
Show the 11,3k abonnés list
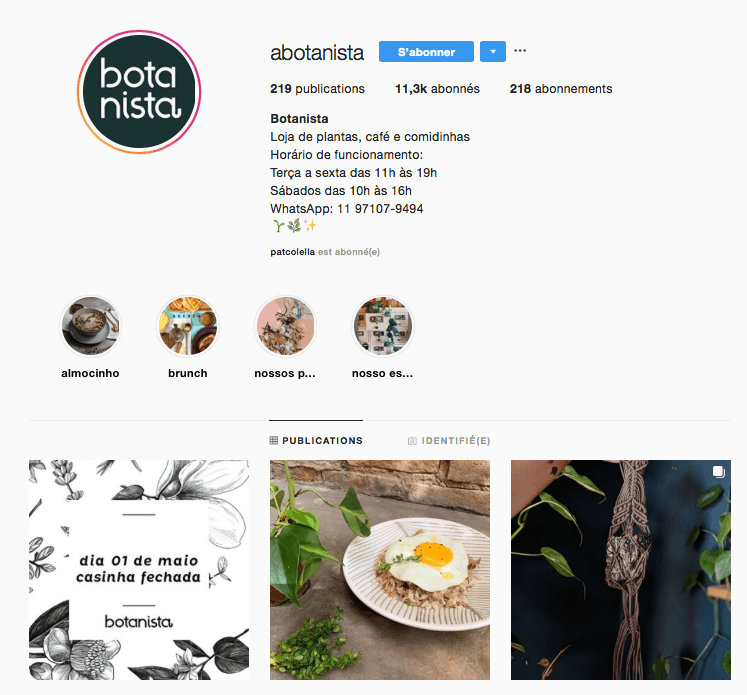[x=437, y=89]
